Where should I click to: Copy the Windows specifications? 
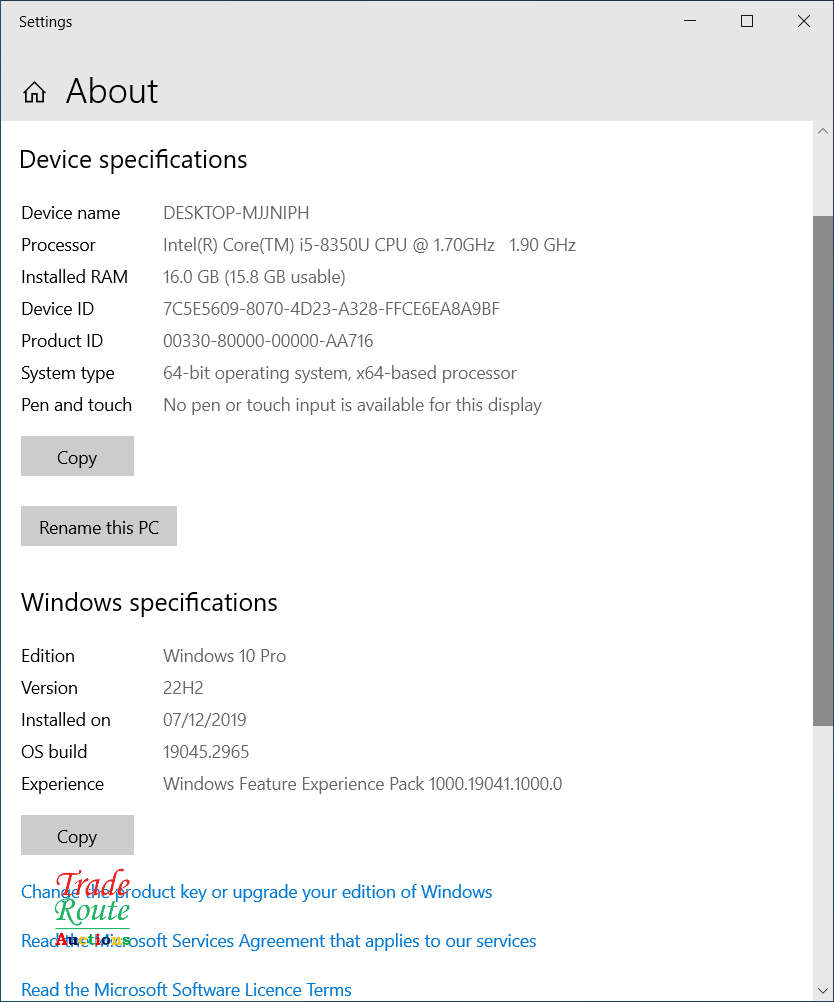point(77,836)
